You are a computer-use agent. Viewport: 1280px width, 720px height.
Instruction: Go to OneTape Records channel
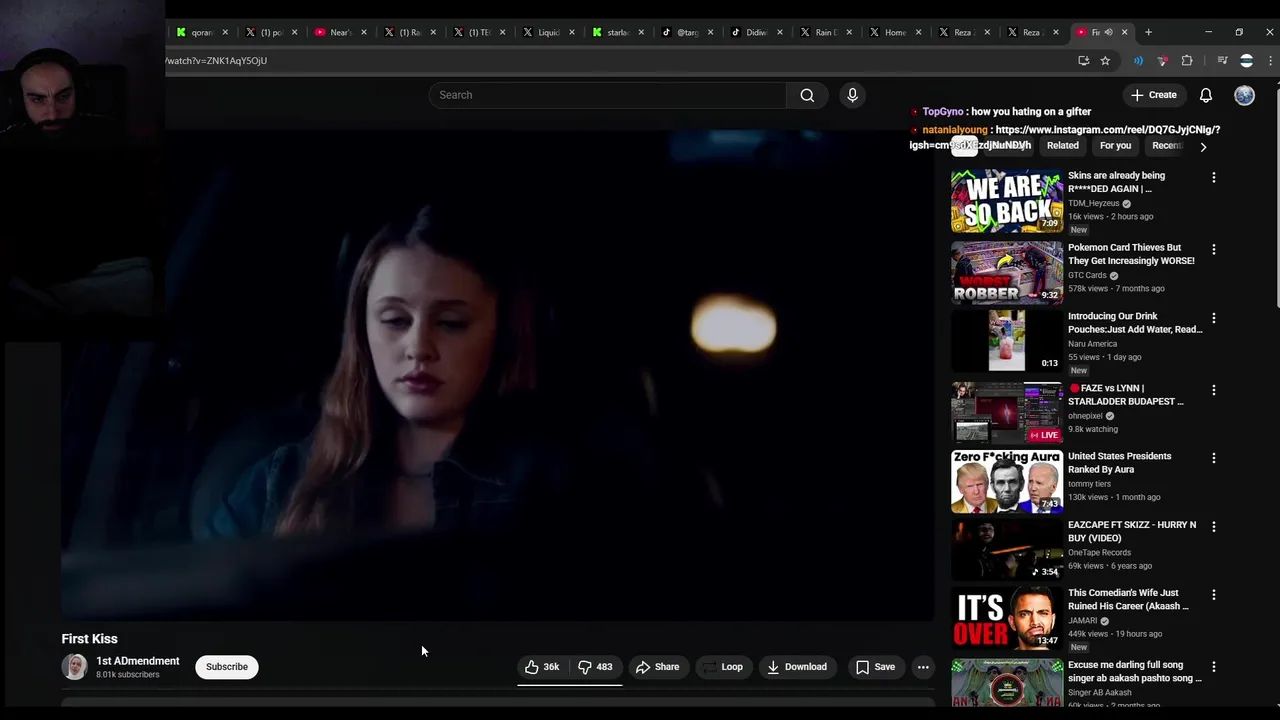point(1099,552)
